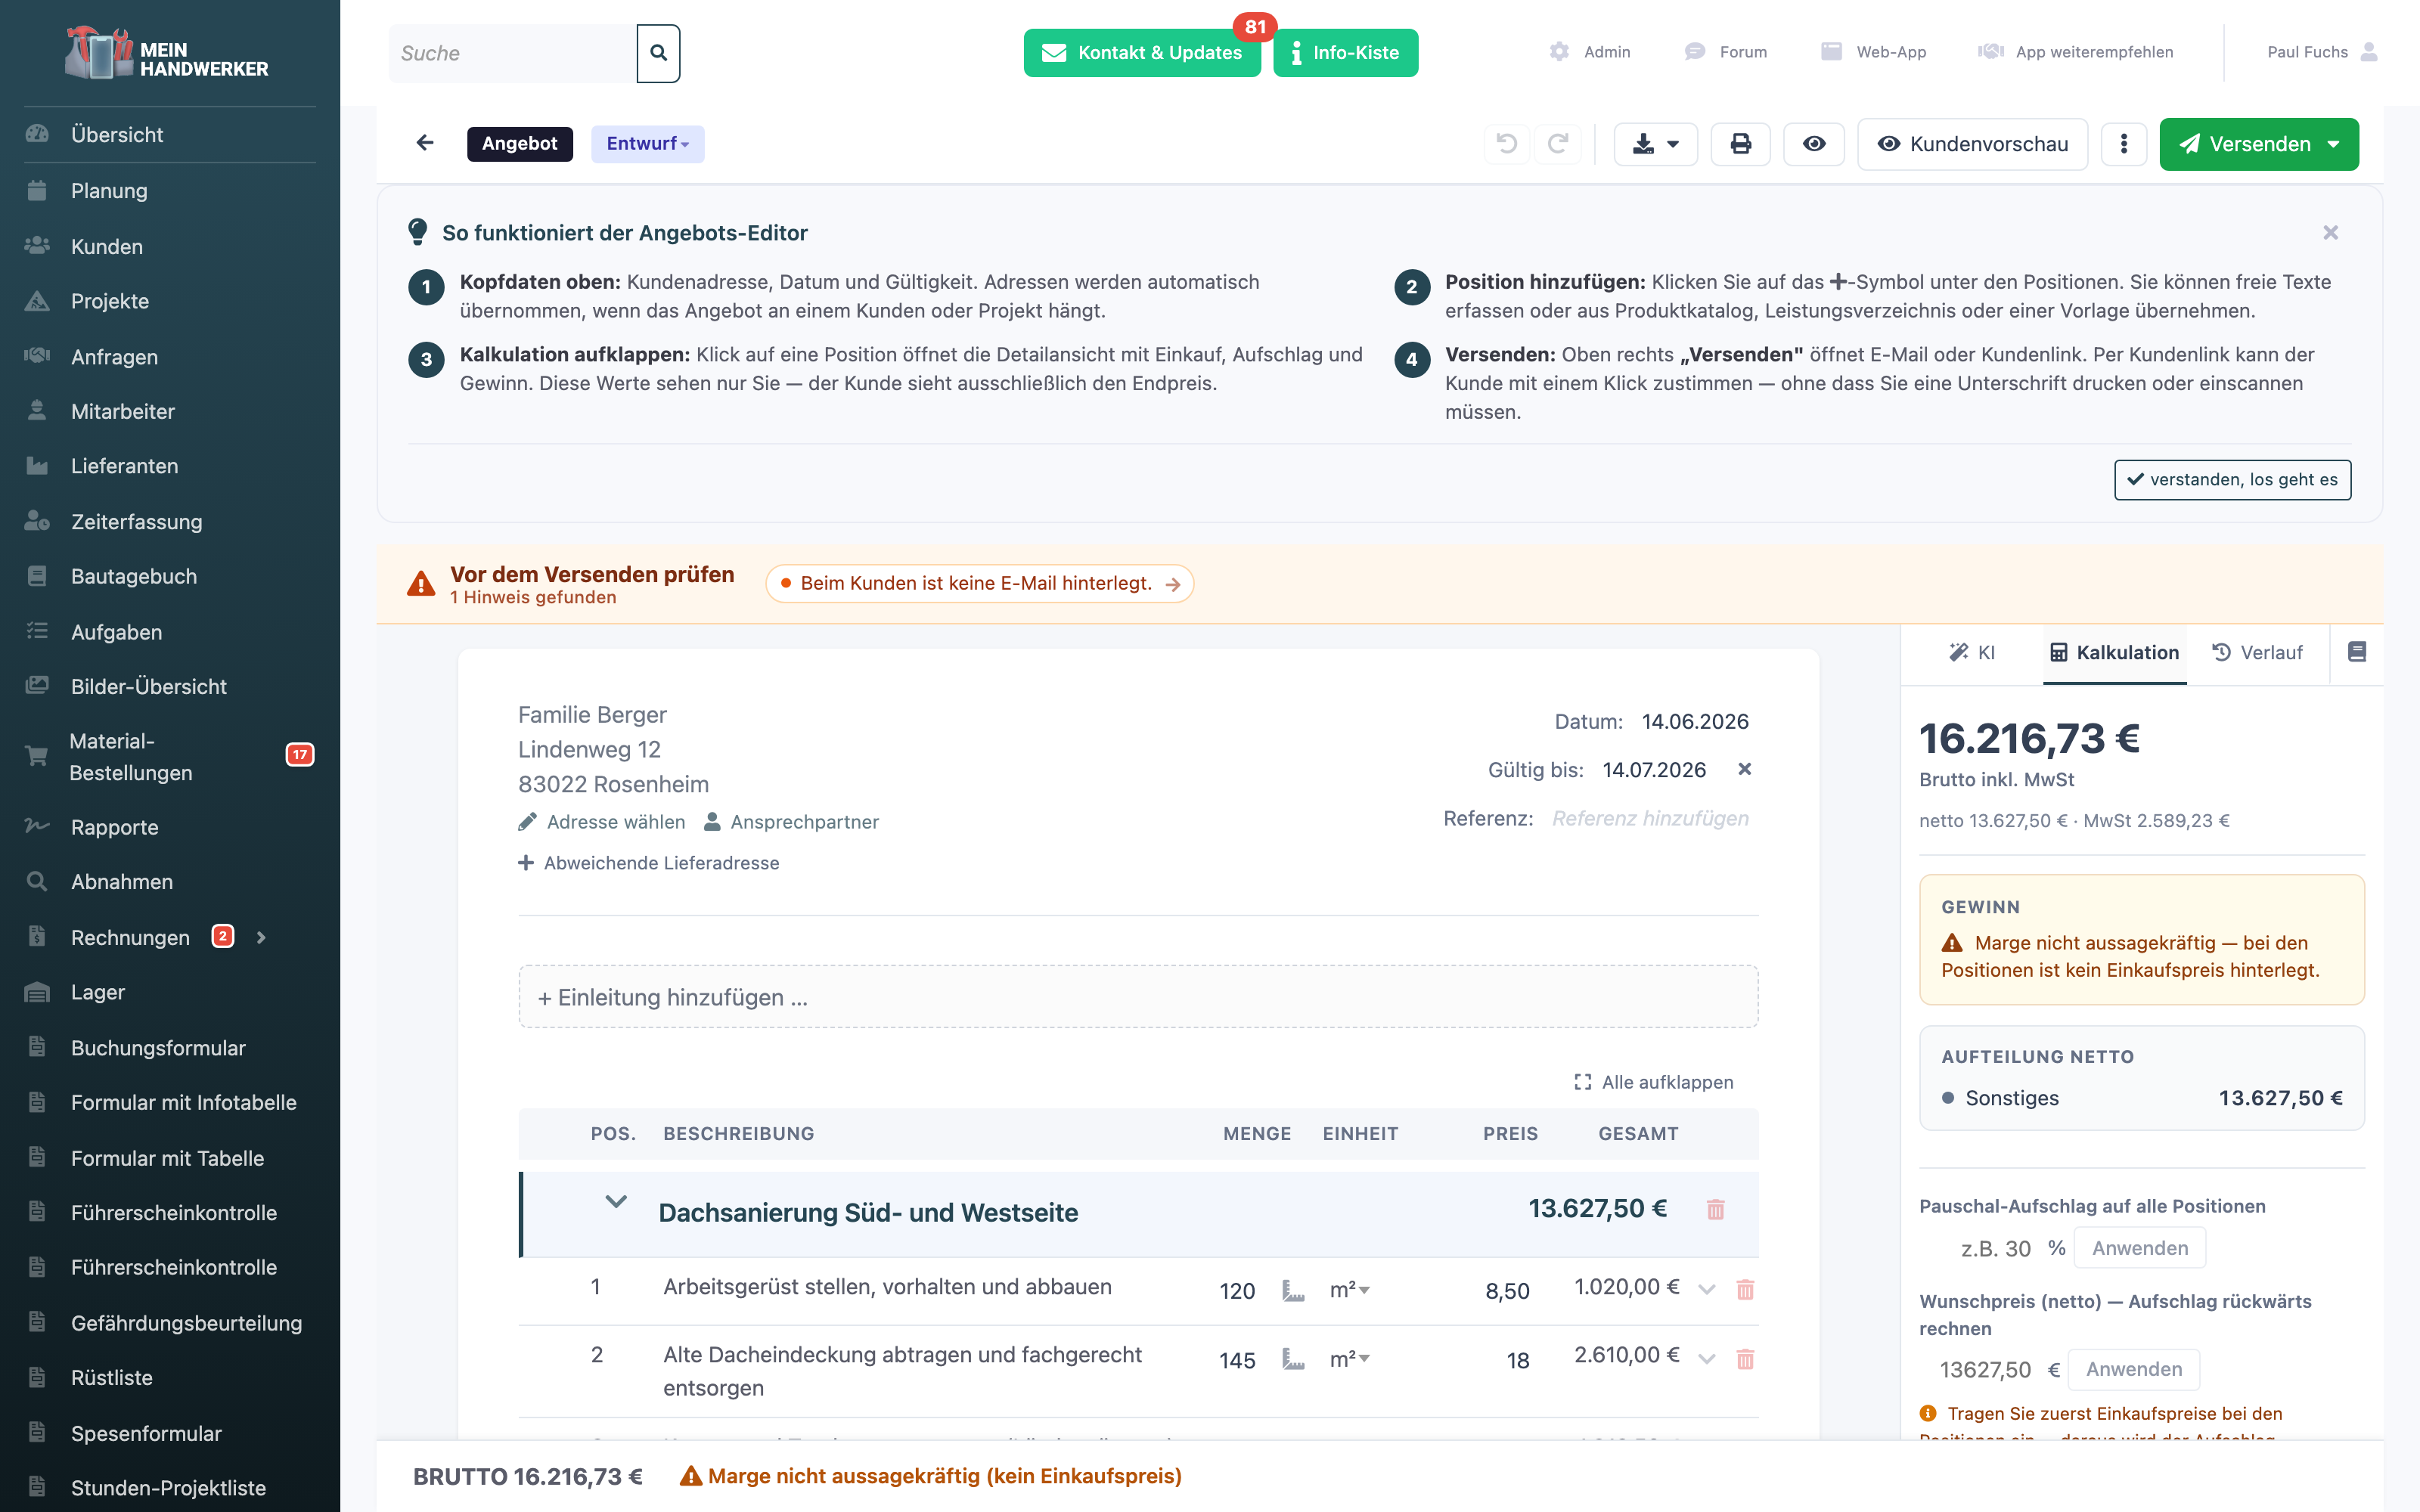Switch to the Kalkulation tab
2420x1512 pixels.
(x=2114, y=652)
